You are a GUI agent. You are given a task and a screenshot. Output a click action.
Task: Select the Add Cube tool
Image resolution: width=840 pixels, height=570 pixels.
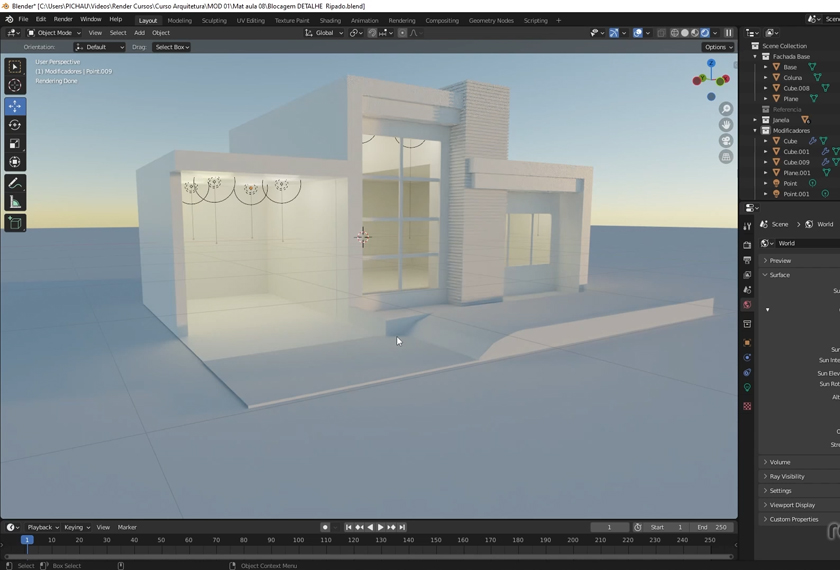pos(15,223)
